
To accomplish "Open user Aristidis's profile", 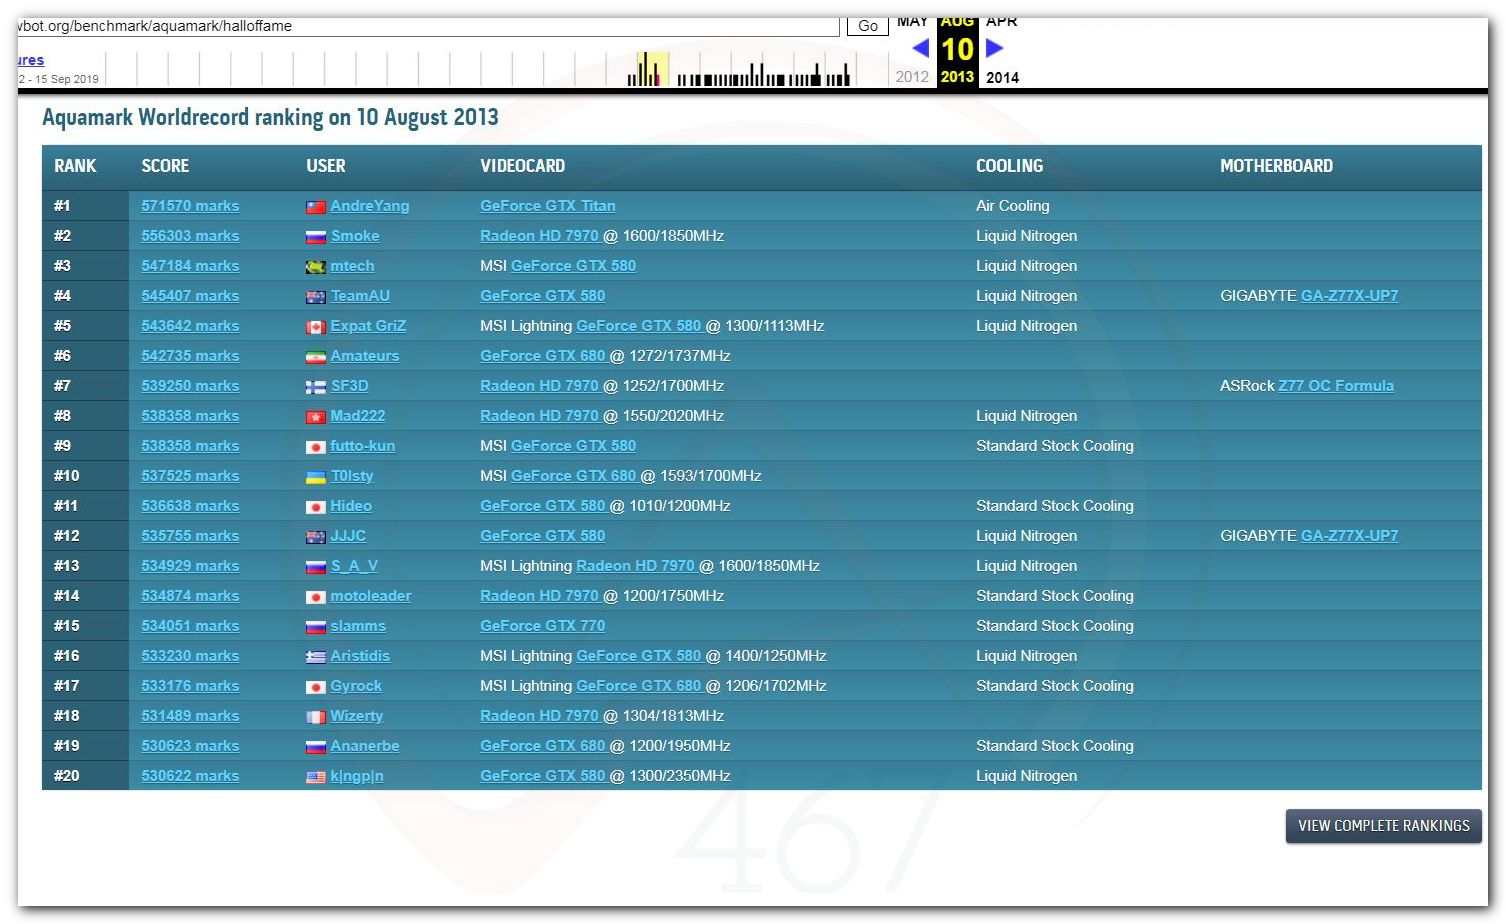I will pyautogui.click(x=360, y=656).
